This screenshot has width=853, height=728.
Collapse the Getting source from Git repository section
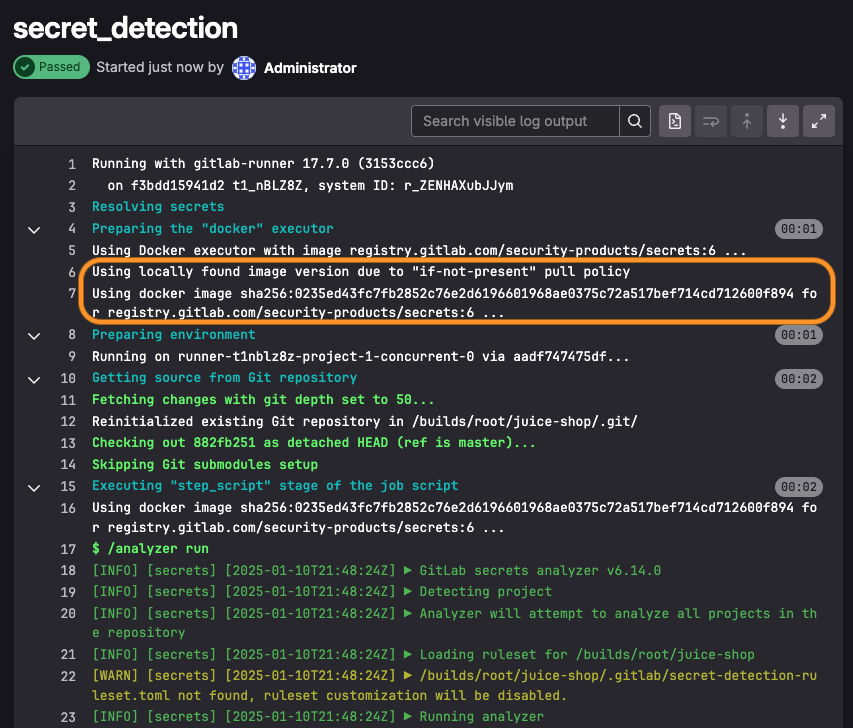[34, 379]
